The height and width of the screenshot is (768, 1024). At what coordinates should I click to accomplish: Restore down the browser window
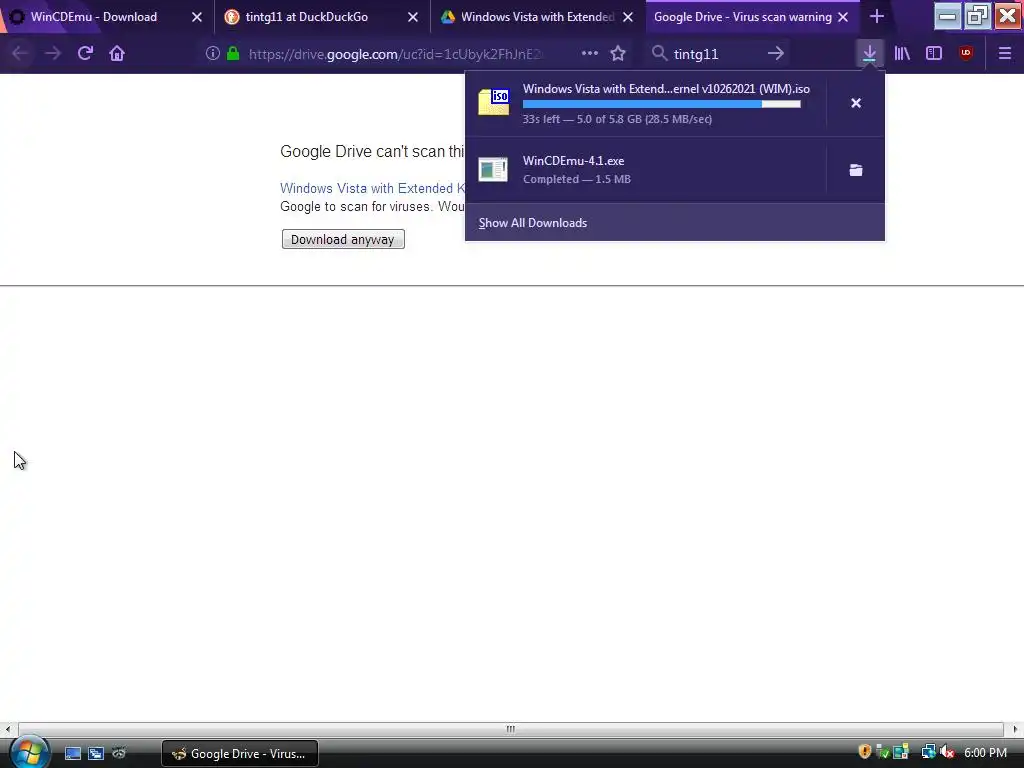point(978,16)
